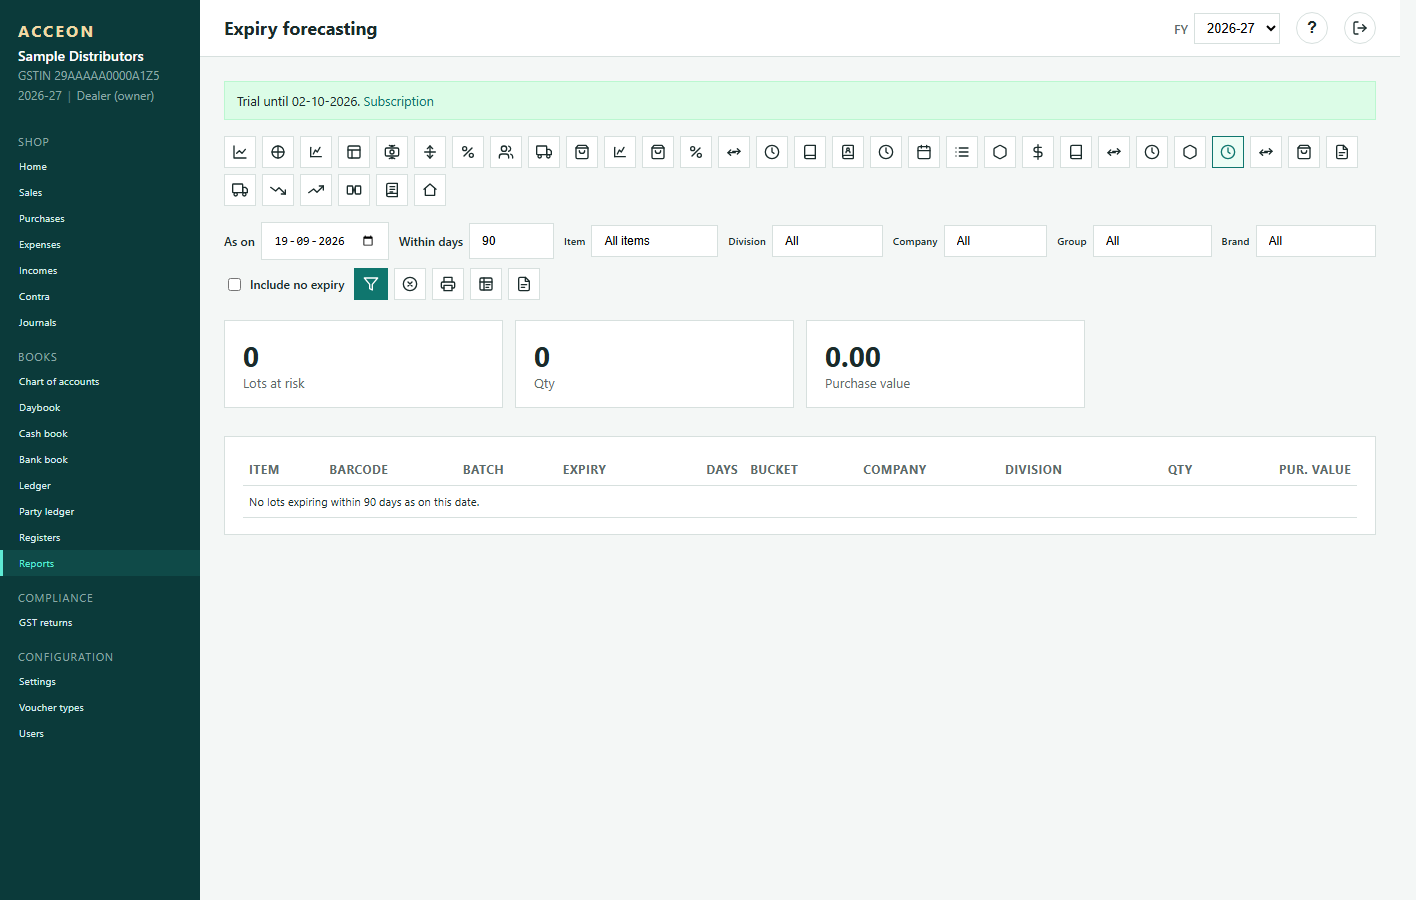Click the Purchase value 0.00 figure
The image size is (1416, 900).
coord(853,357)
